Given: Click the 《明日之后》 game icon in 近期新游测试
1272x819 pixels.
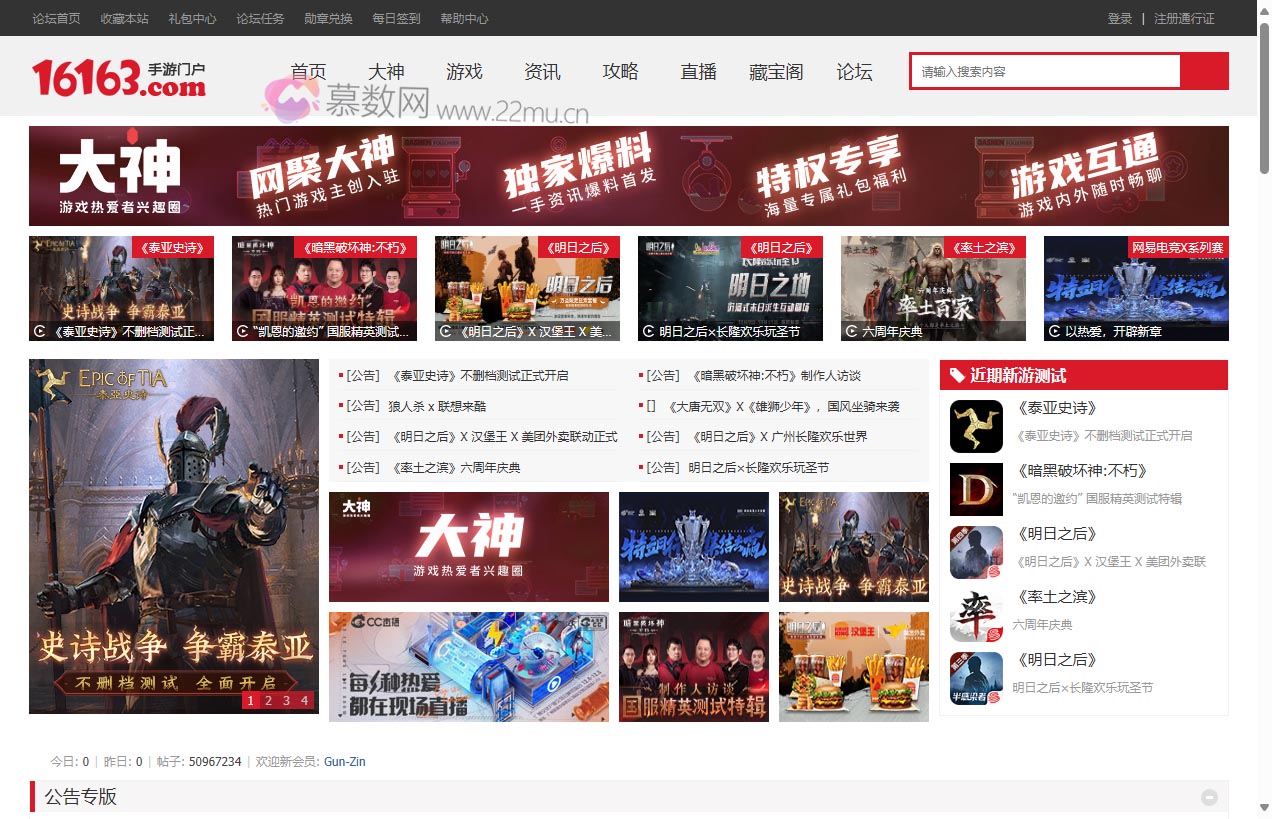Looking at the screenshot, I should (x=976, y=551).
